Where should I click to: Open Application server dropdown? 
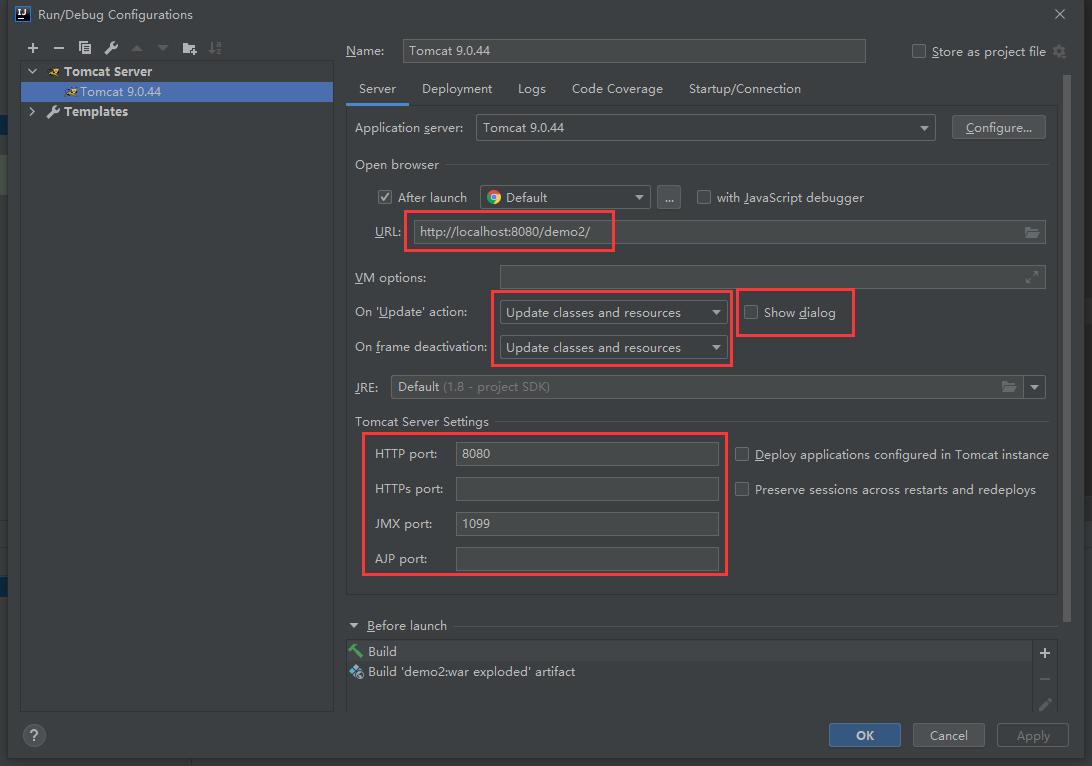[x=705, y=128]
